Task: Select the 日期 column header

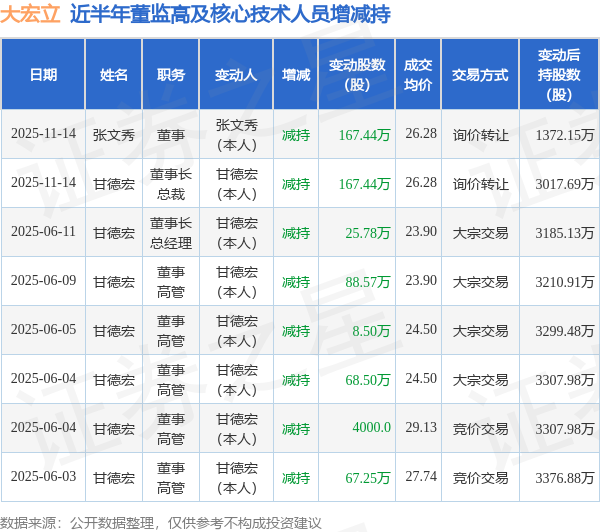Action: tap(43, 75)
